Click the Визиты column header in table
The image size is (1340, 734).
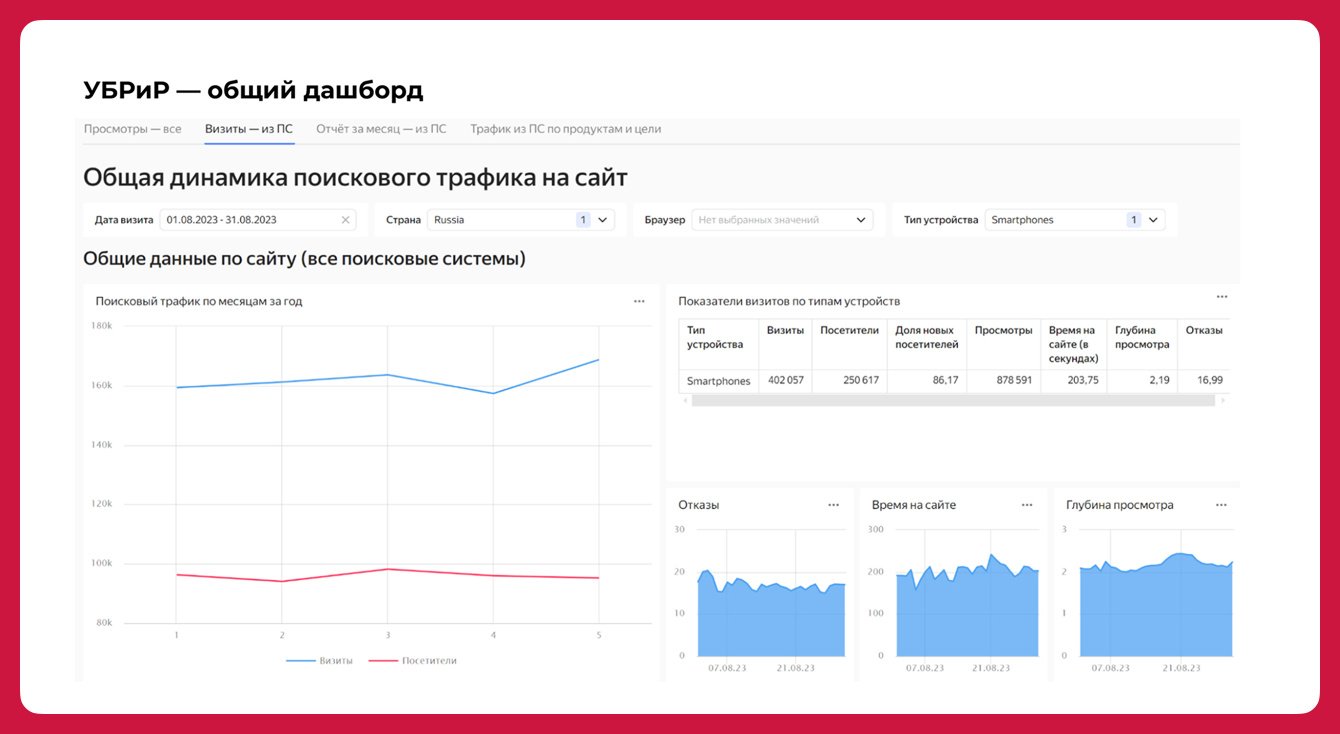[785, 344]
